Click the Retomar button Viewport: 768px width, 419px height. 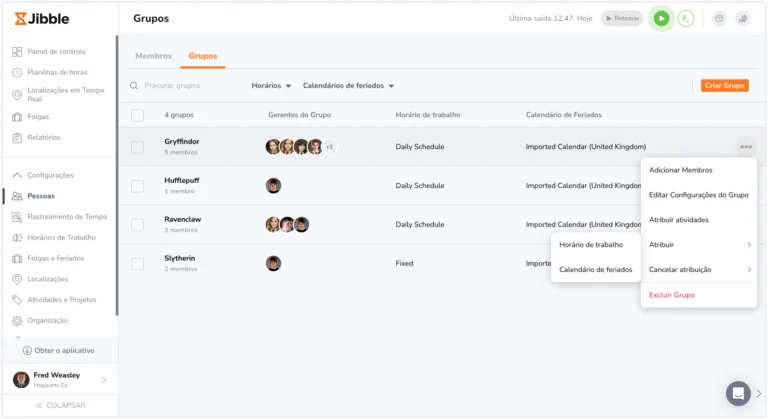pyautogui.click(x=622, y=19)
